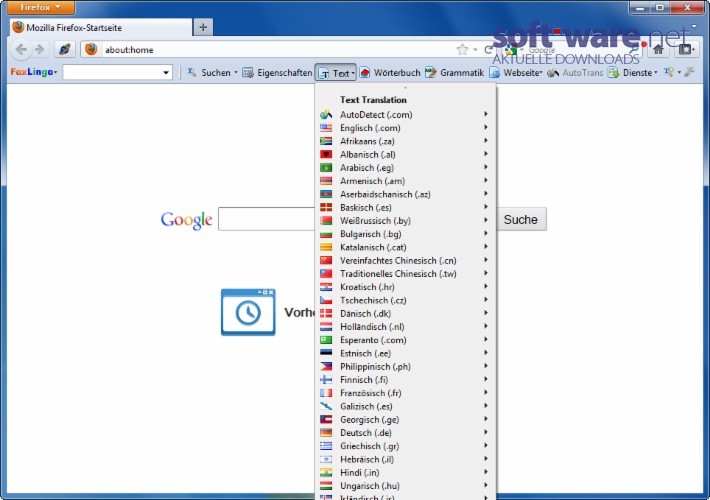Click the Wörterbuch book icon
This screenshot has width=710, height=500.
365,72
